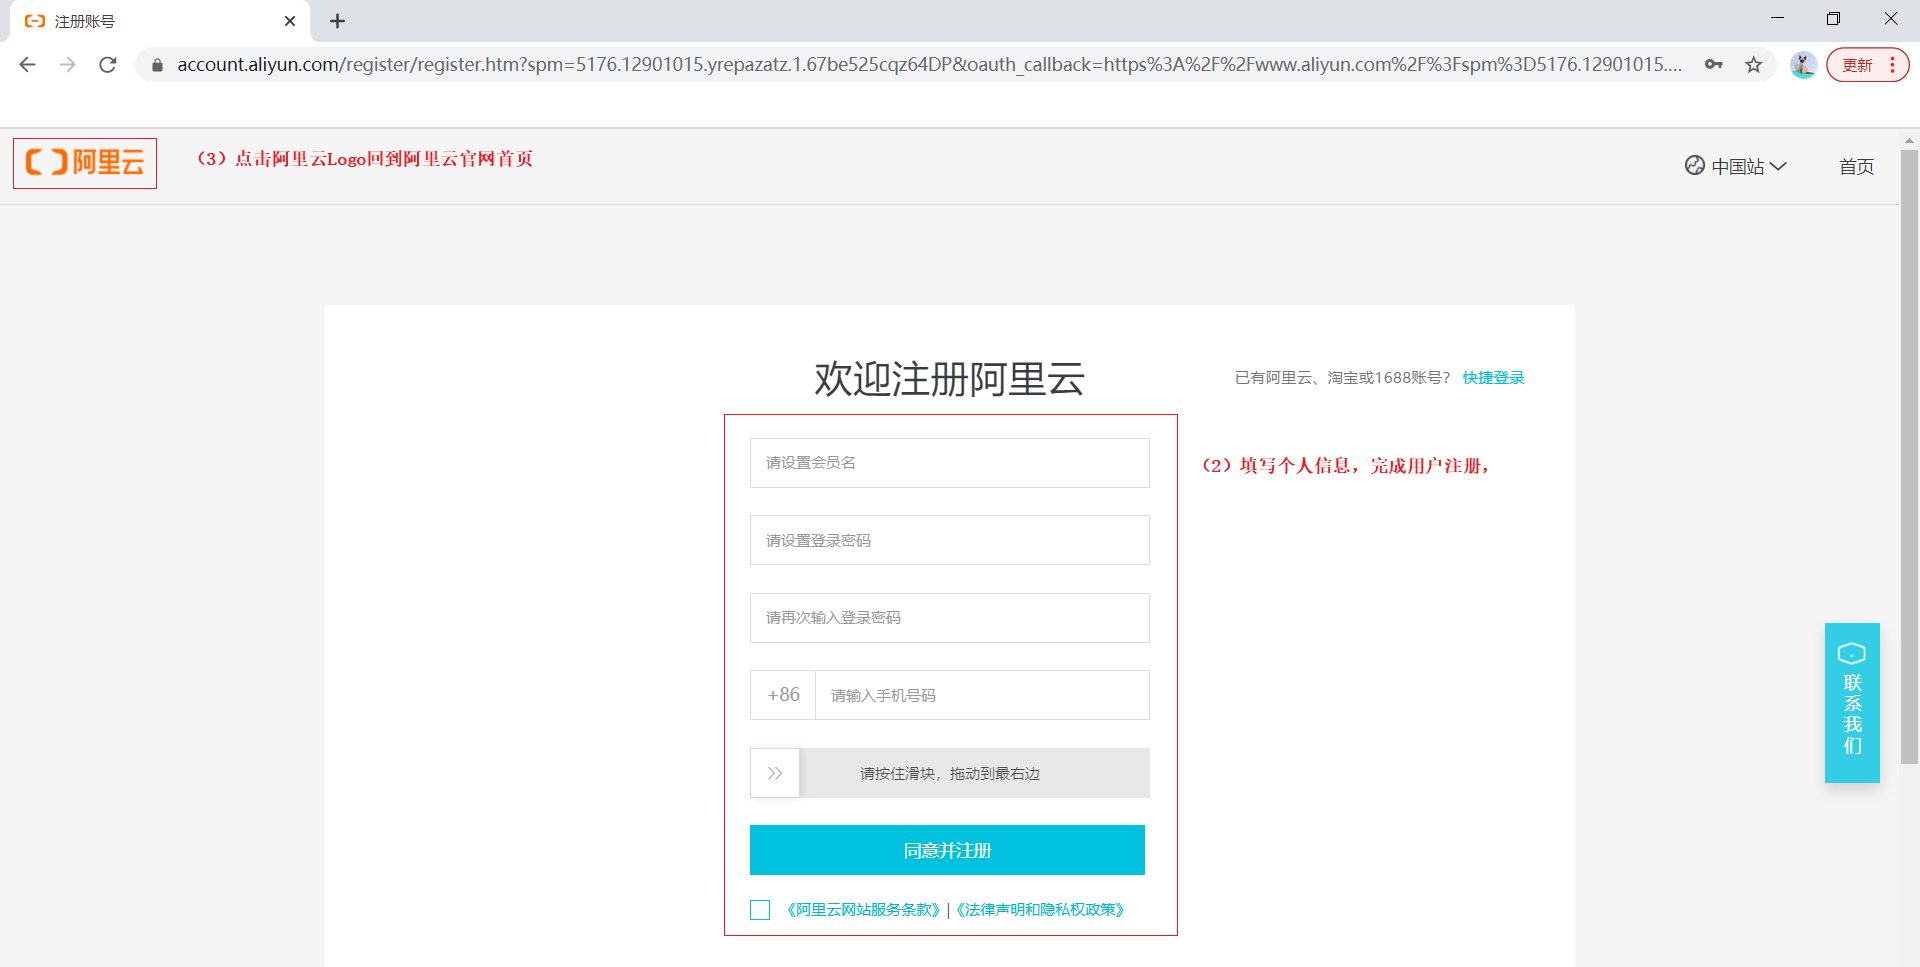
Task: Close the 注册账号 tab
Action: 290,21
